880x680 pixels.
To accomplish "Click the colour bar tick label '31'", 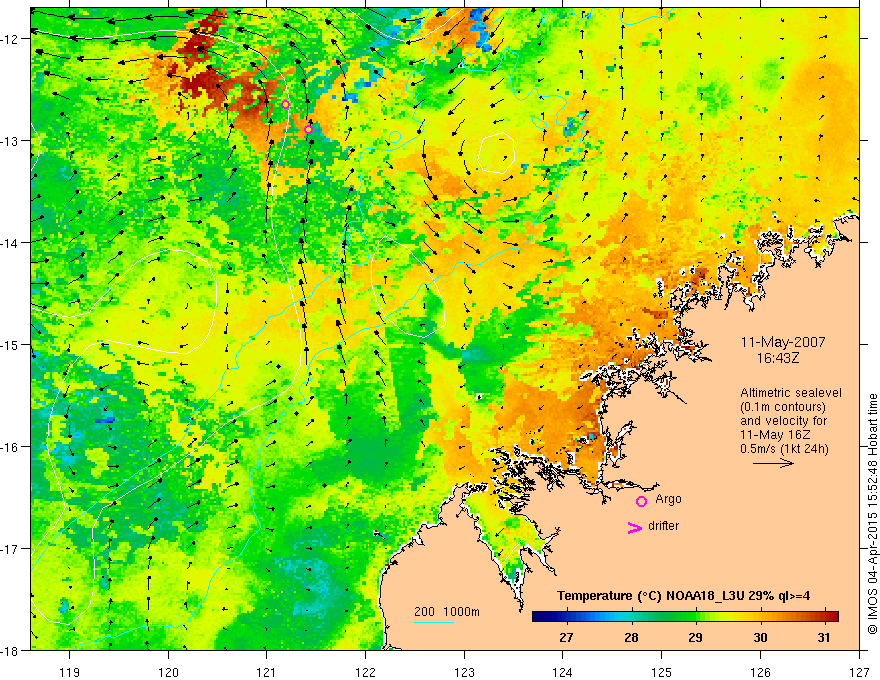I will pos(824,638).
